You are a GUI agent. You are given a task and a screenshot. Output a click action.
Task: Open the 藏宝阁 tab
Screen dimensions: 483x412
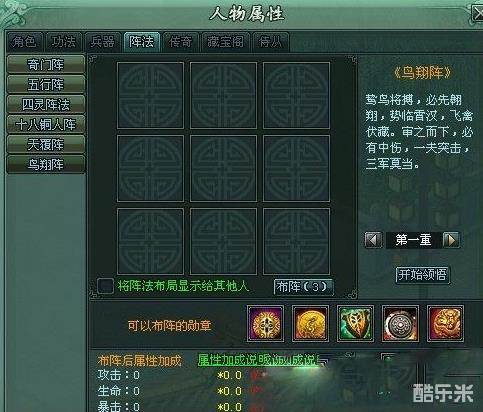pos(225,42)
